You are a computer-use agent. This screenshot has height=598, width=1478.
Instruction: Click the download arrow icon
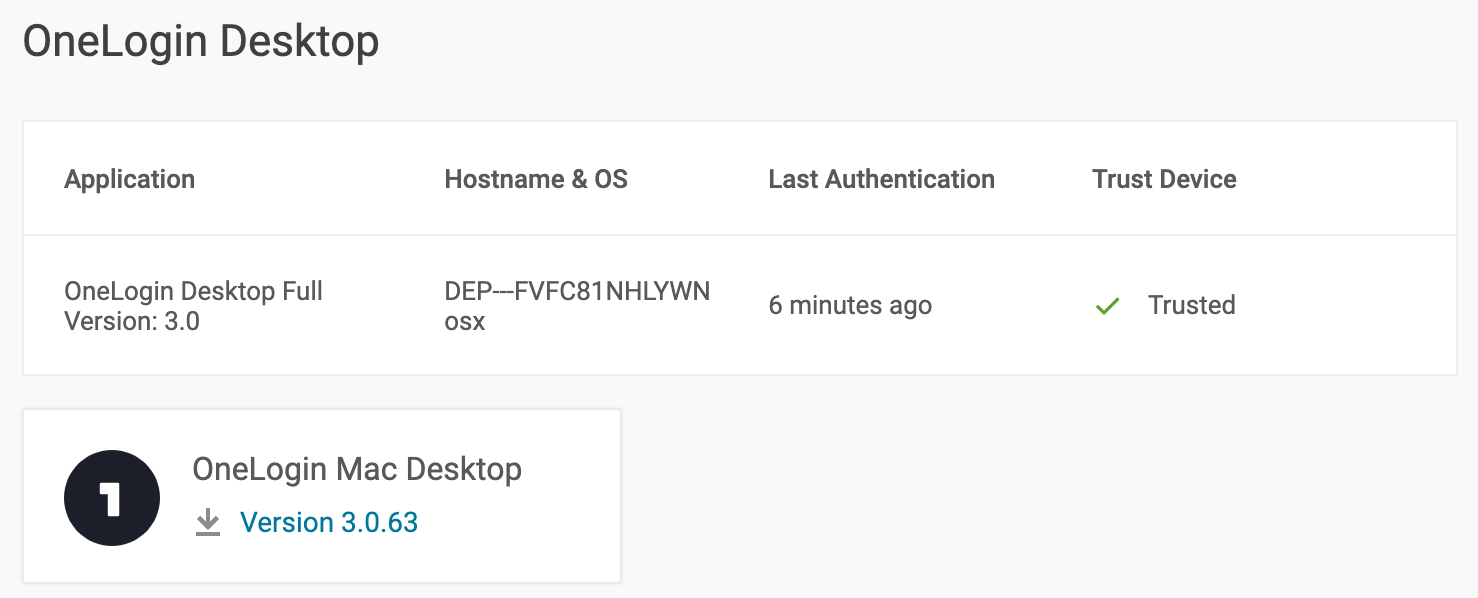tap(208, 523)
